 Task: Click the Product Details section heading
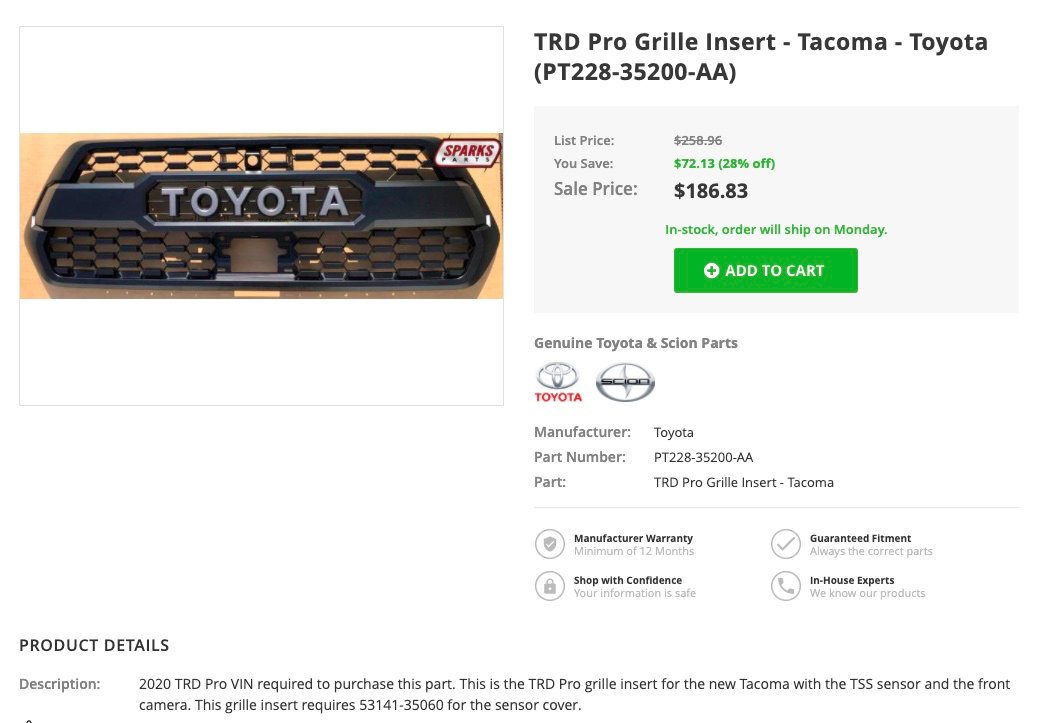point(94,646)
